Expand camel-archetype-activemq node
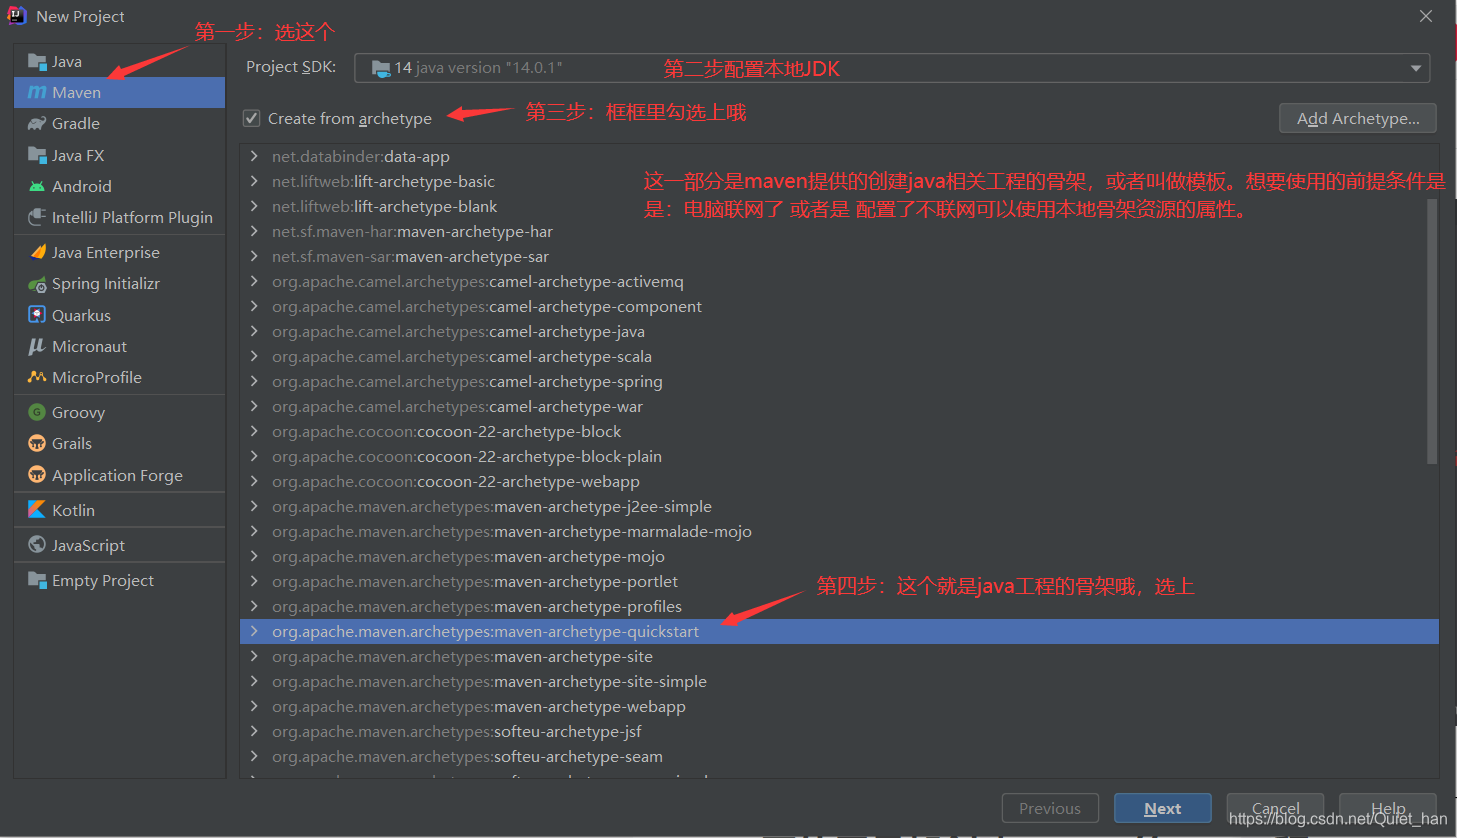The image size is (1457, 838). [x=254, y=281]
